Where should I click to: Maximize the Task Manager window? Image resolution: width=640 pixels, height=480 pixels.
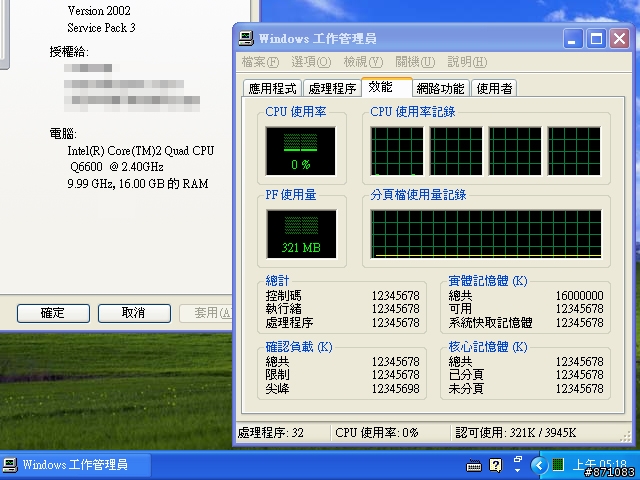(596, 39)
